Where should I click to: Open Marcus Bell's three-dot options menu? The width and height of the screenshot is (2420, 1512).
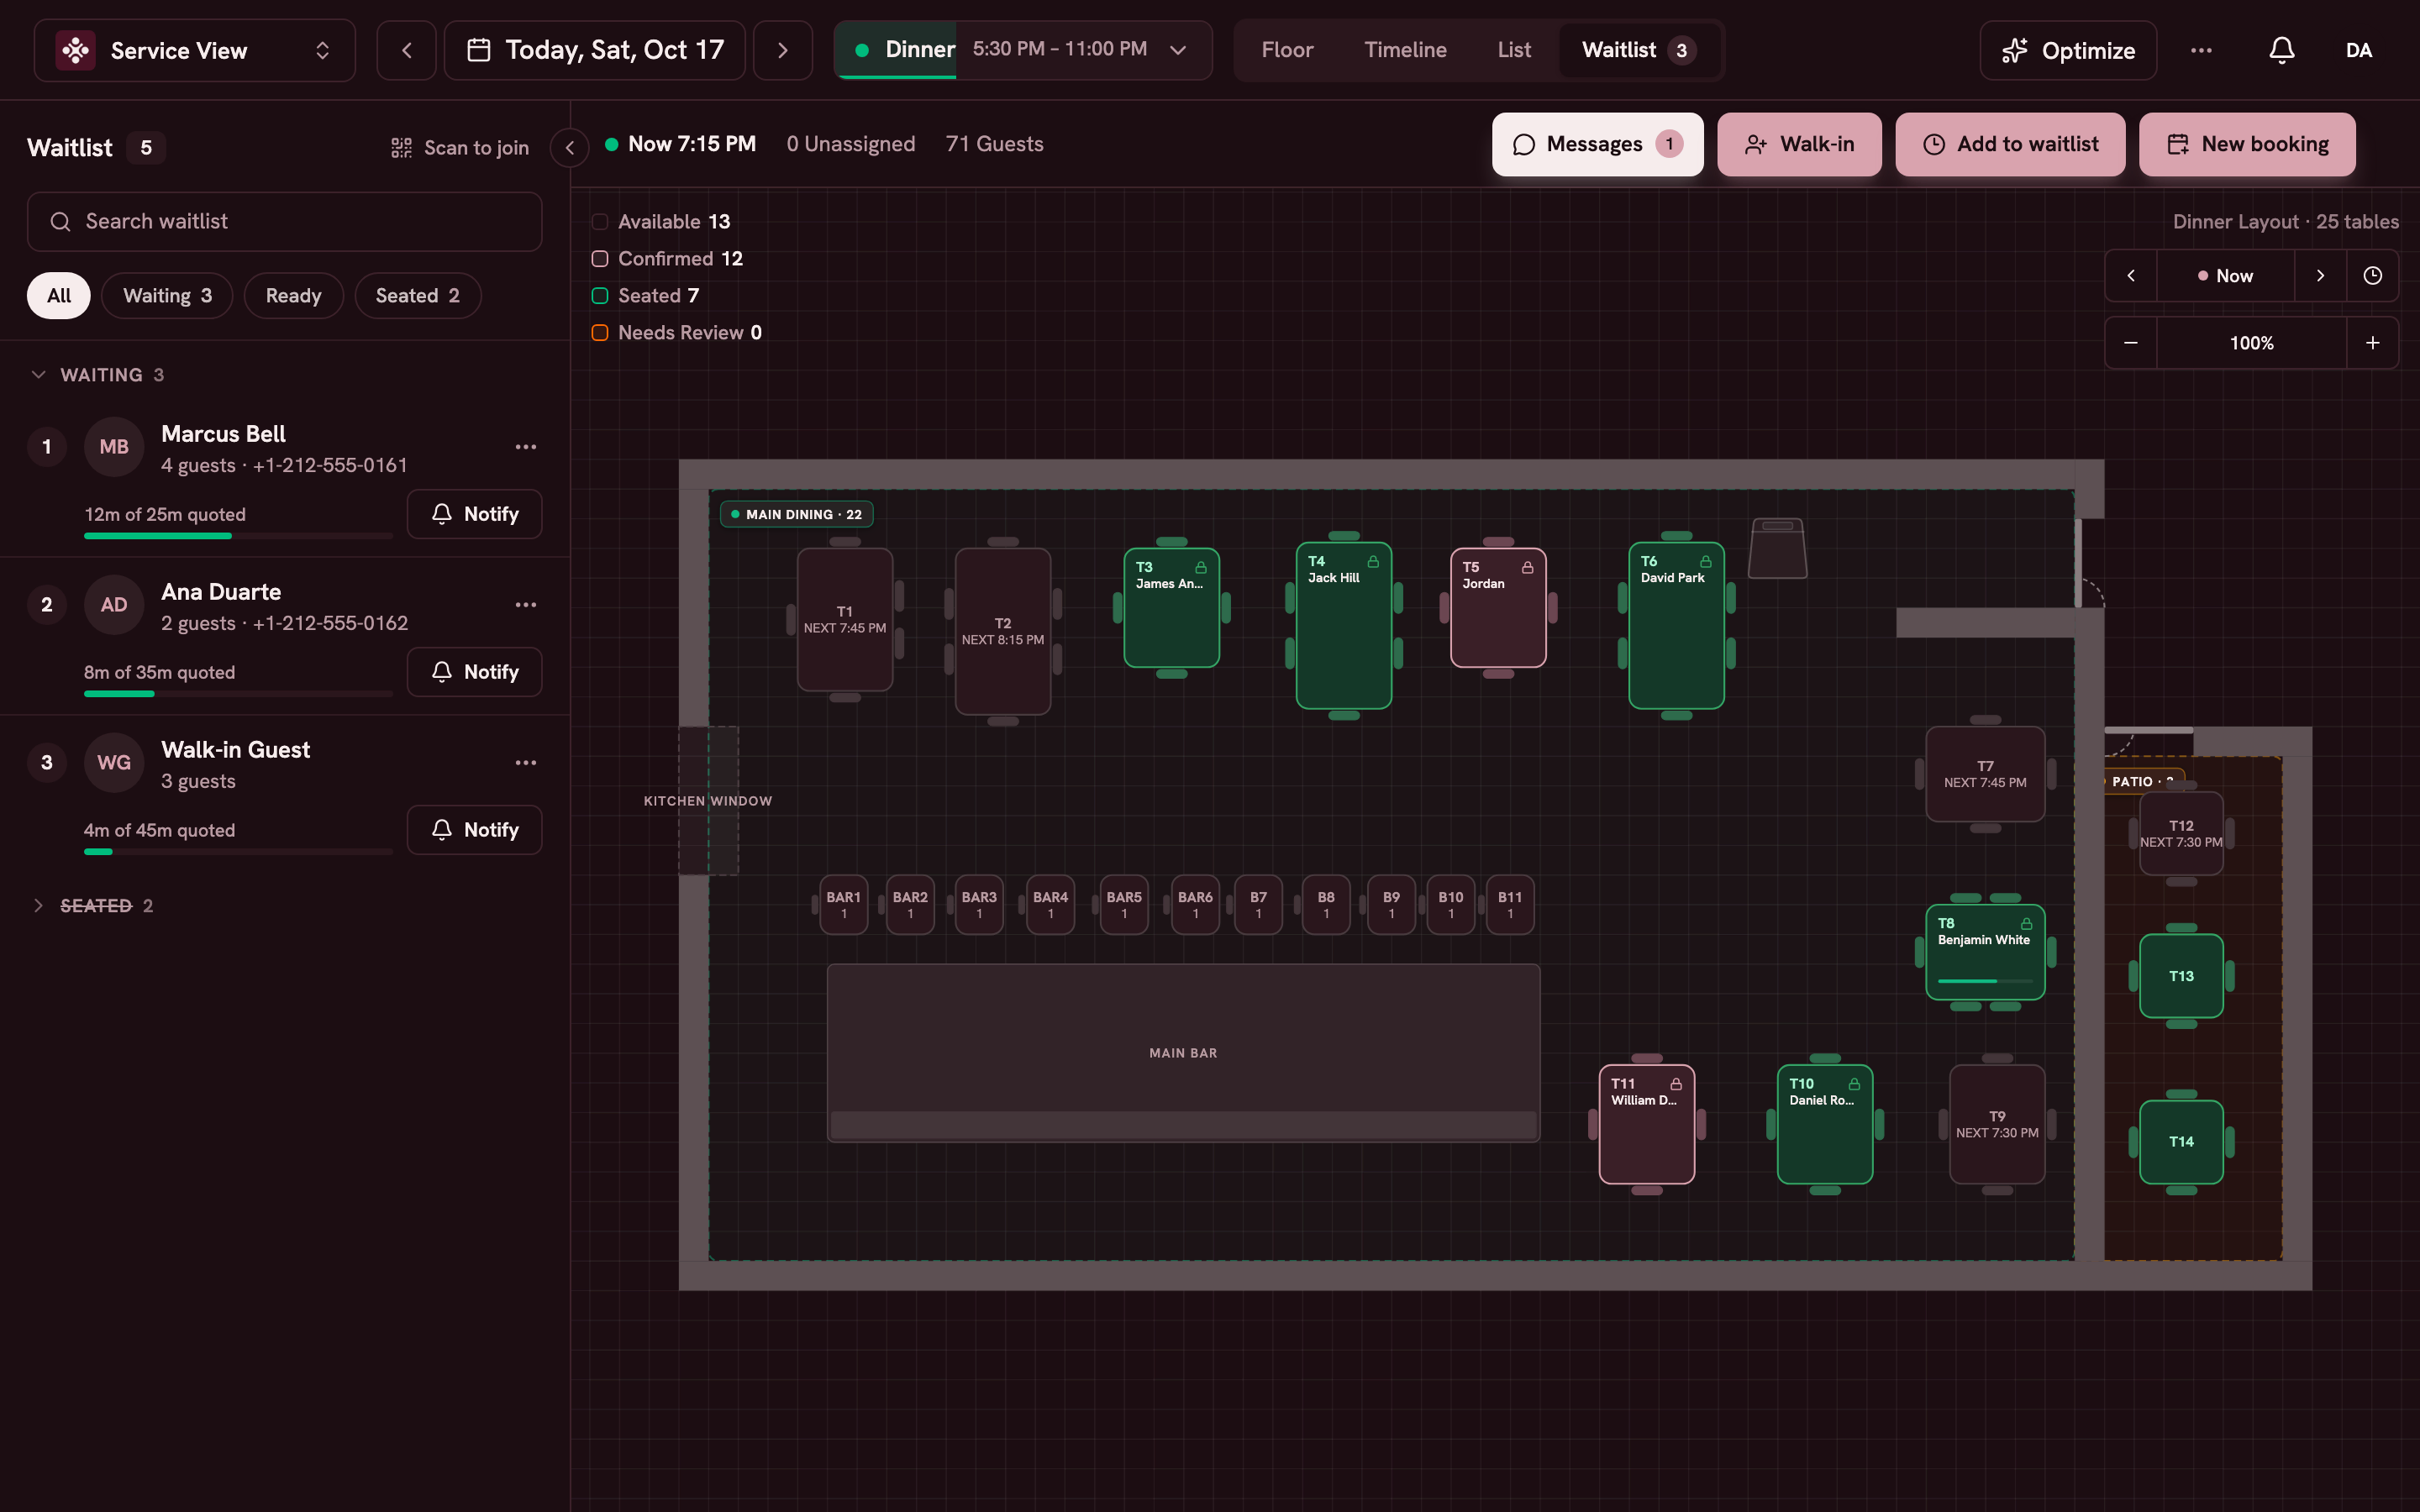pos(526,447)
